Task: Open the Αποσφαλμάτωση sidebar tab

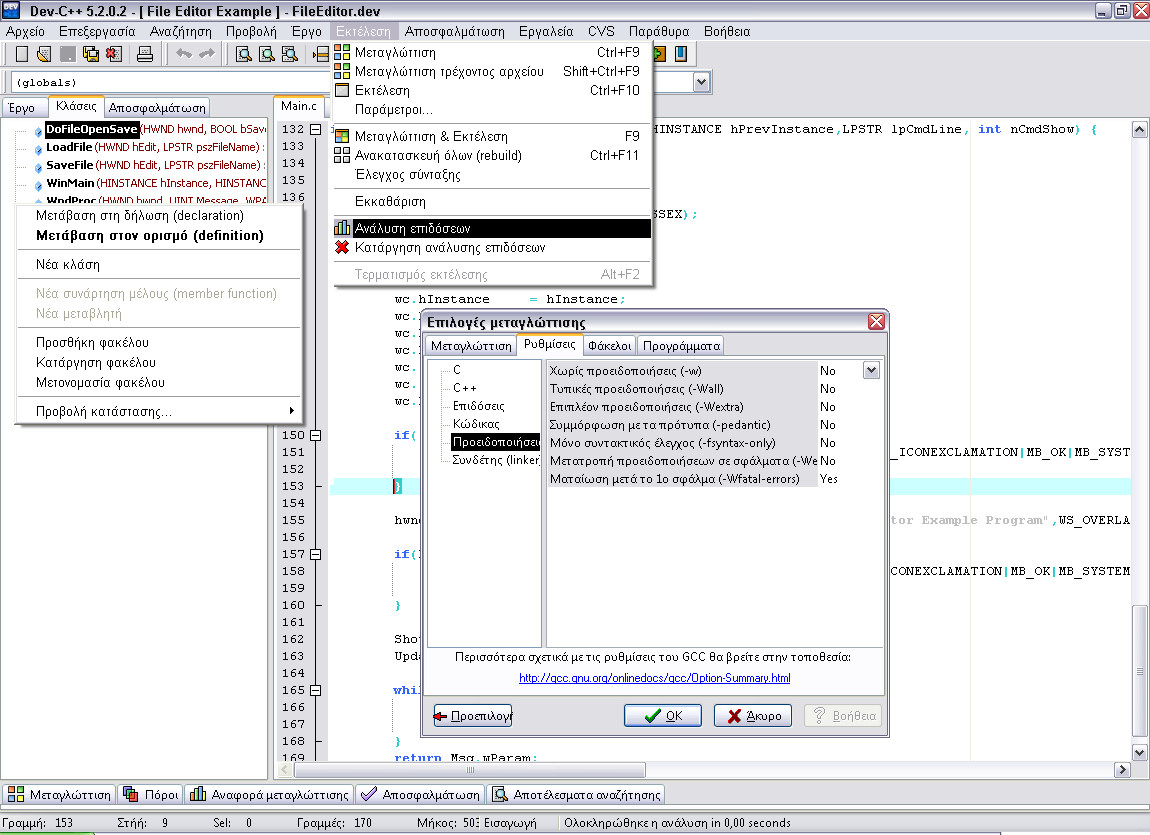Action: [x=157, y=108]
